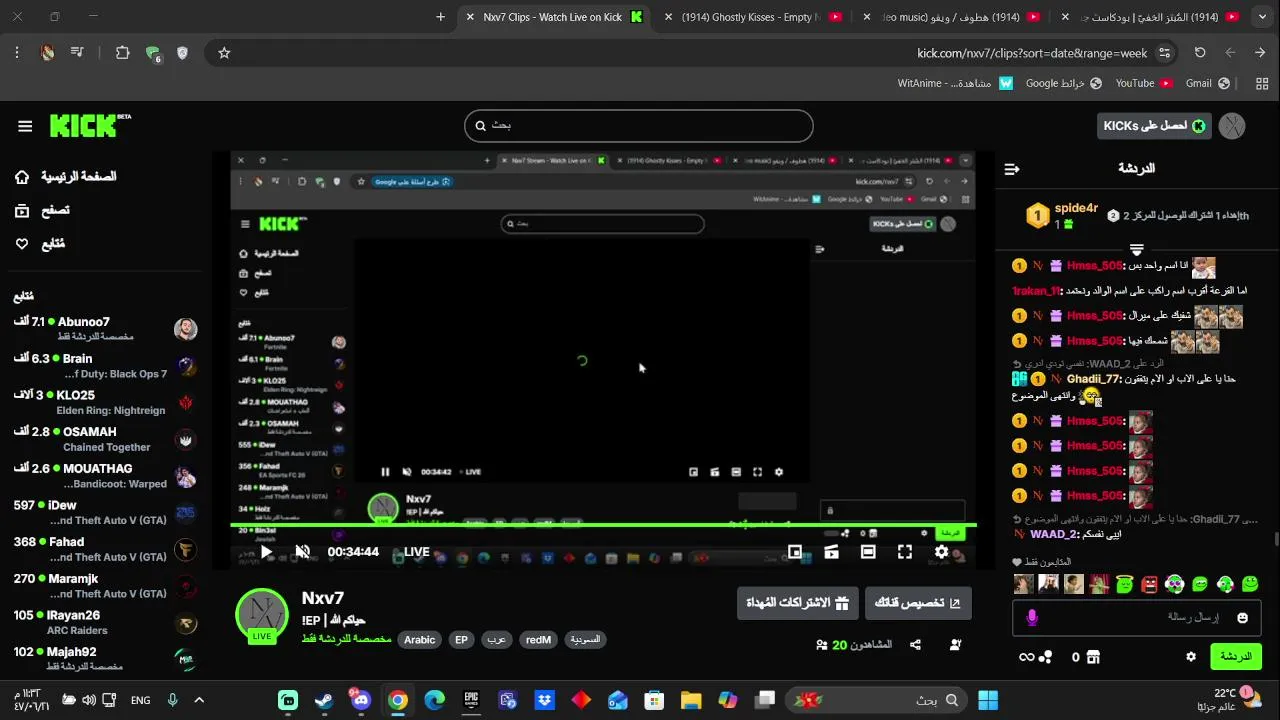The width and height of the screenshot is (1280, 720).
Task: Open the channel points shop icon
Action: (x=1093, y=657)
